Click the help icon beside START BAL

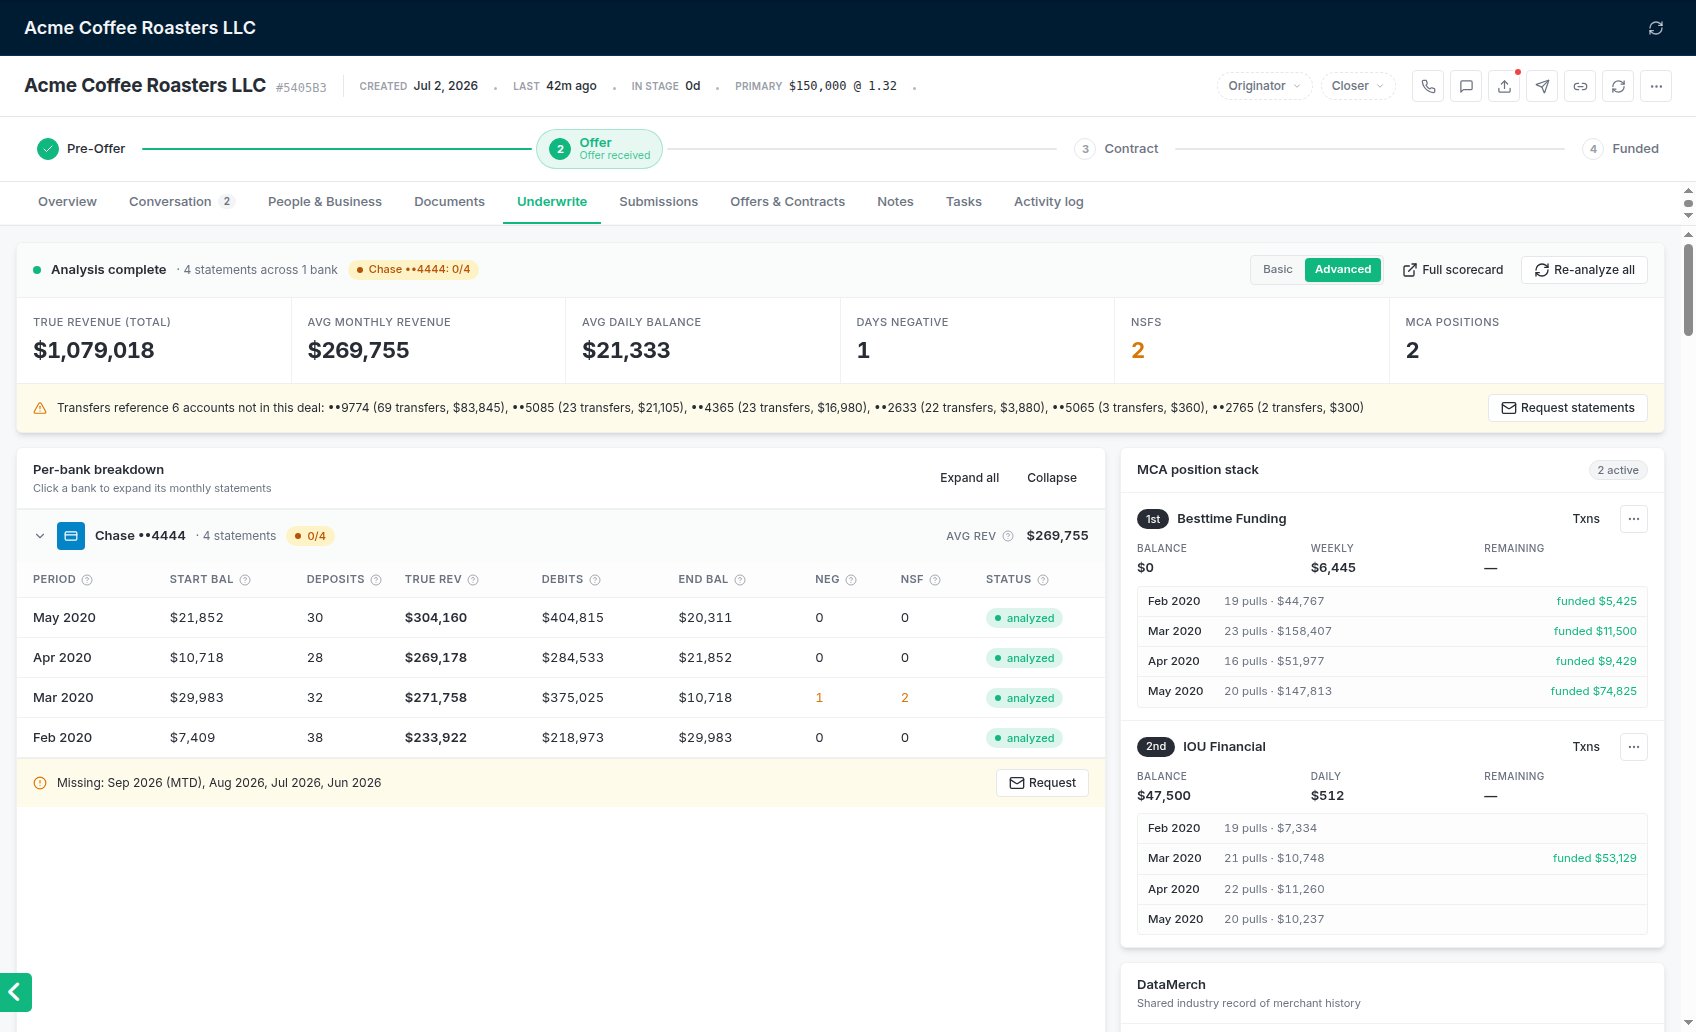pyautogui.click(x=245, y=580)
